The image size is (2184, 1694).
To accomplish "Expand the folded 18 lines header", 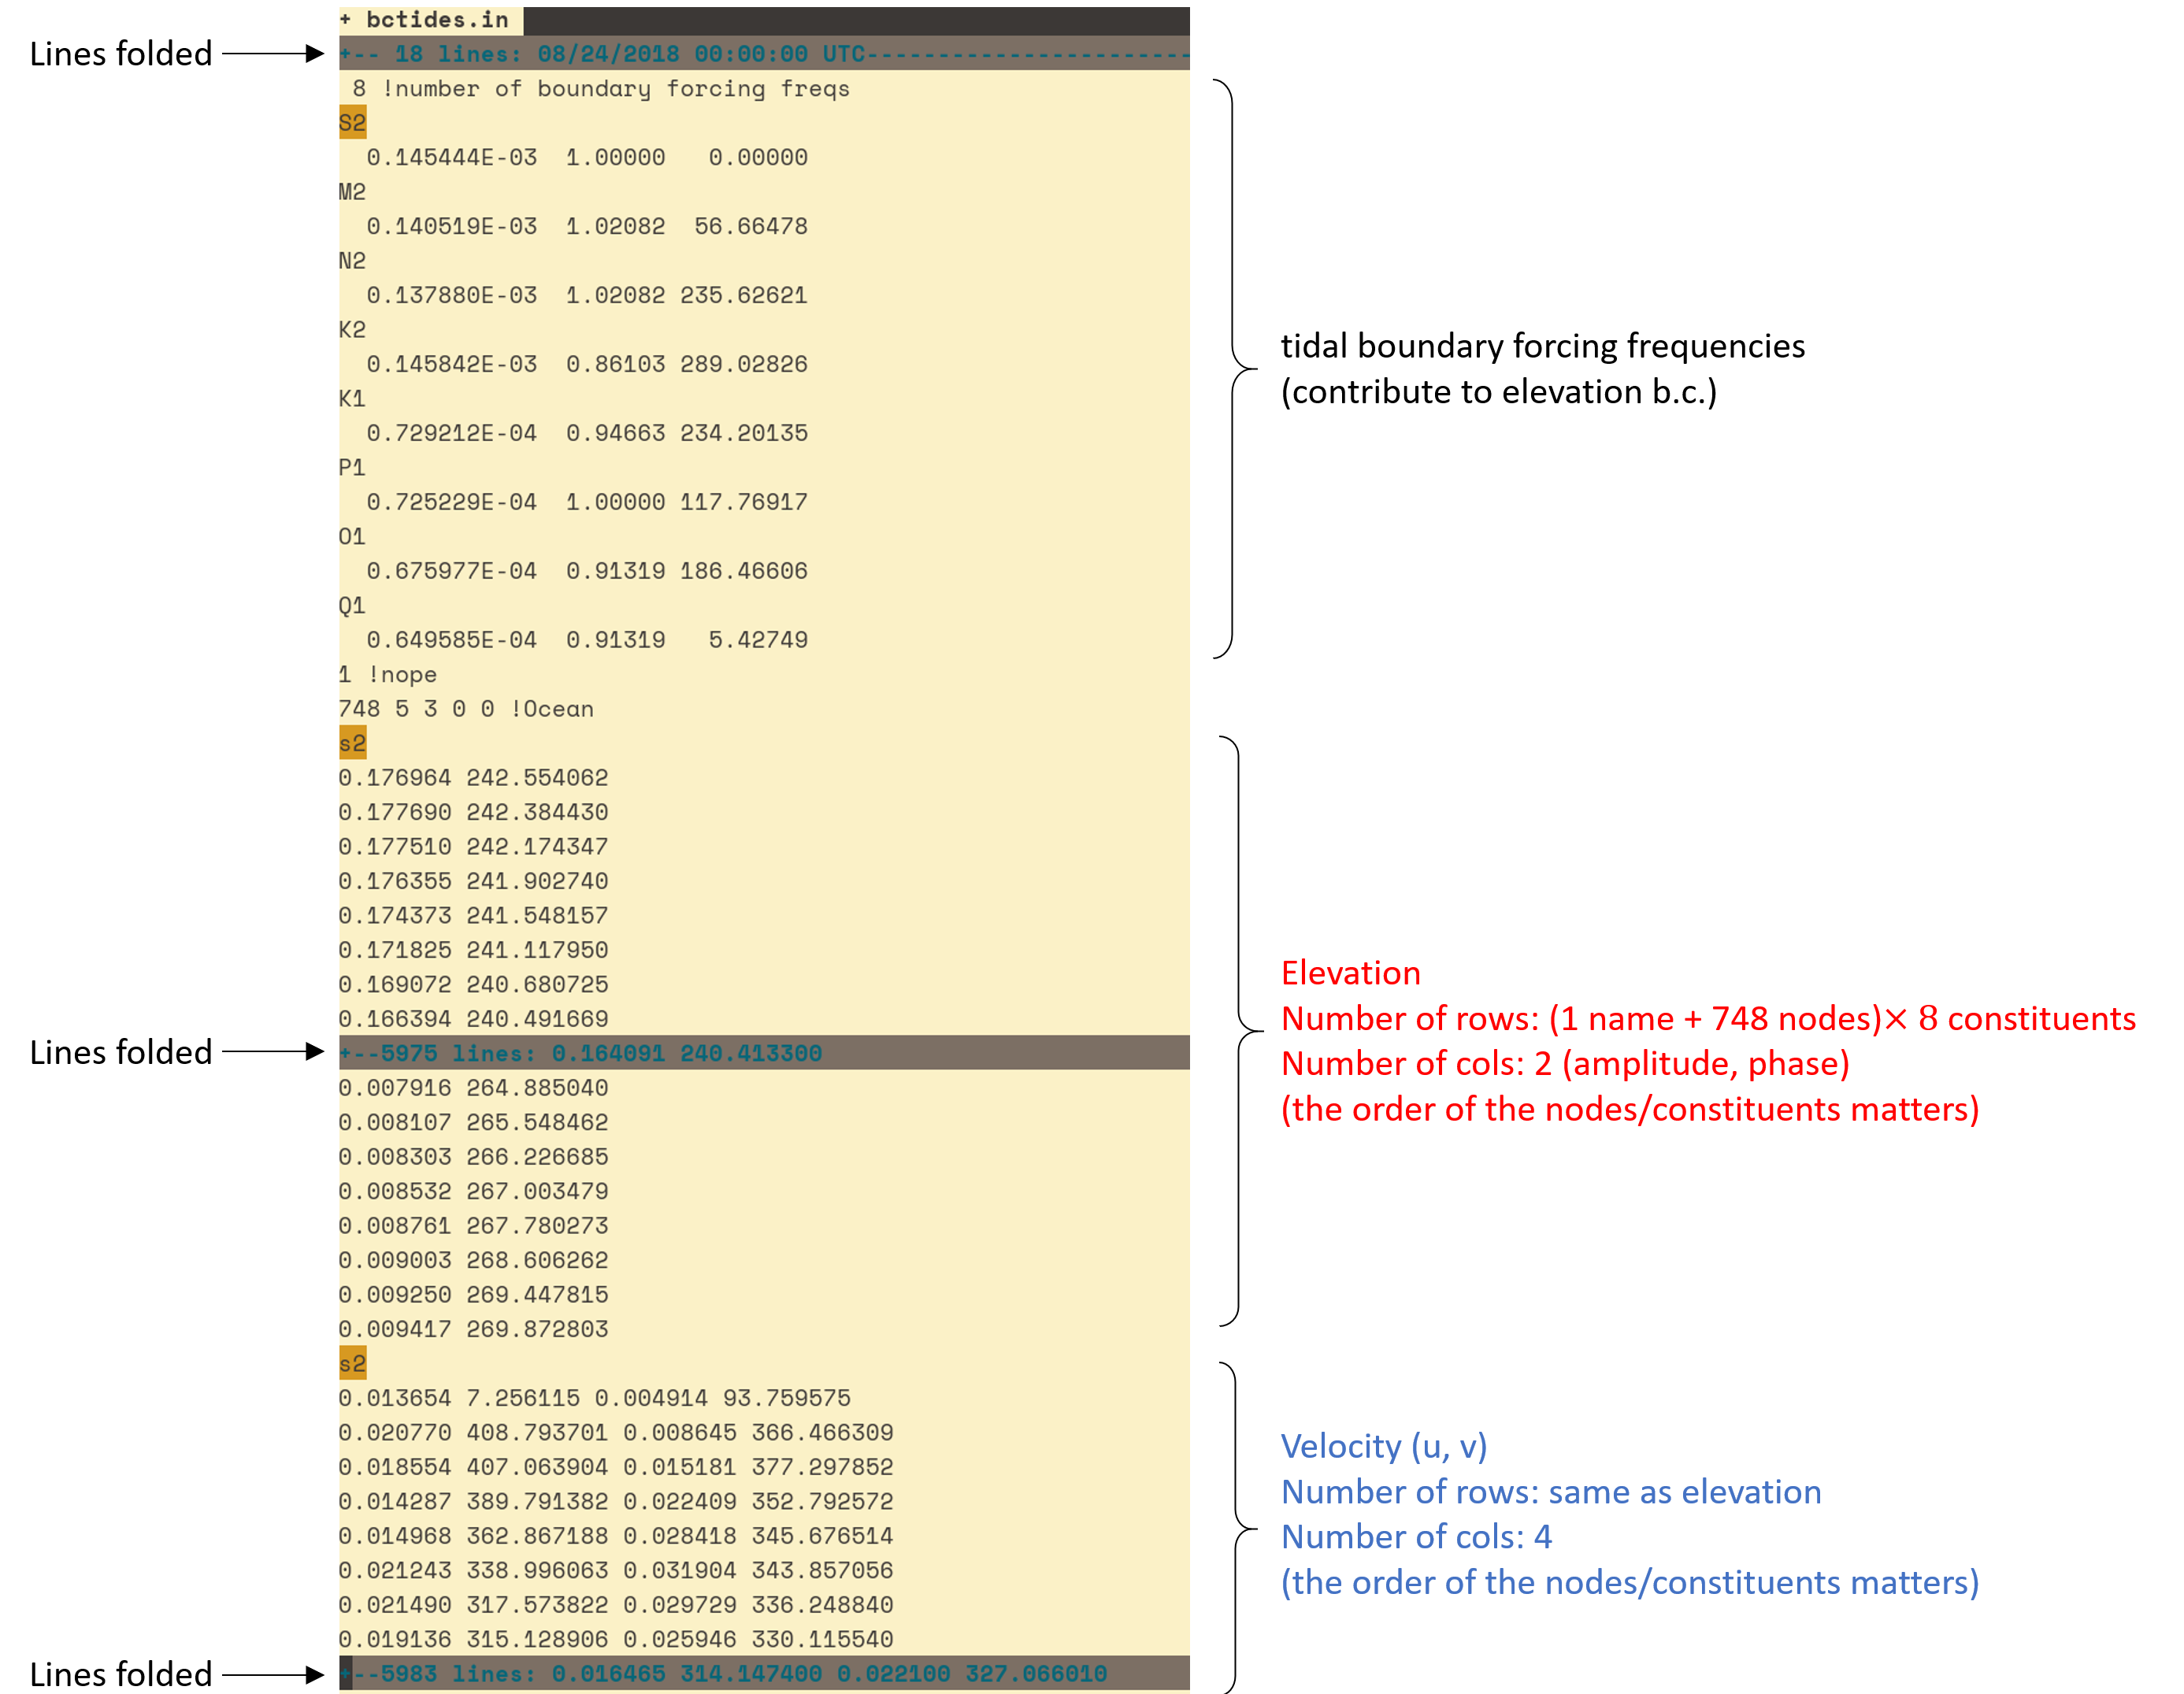I will point(600,54).
